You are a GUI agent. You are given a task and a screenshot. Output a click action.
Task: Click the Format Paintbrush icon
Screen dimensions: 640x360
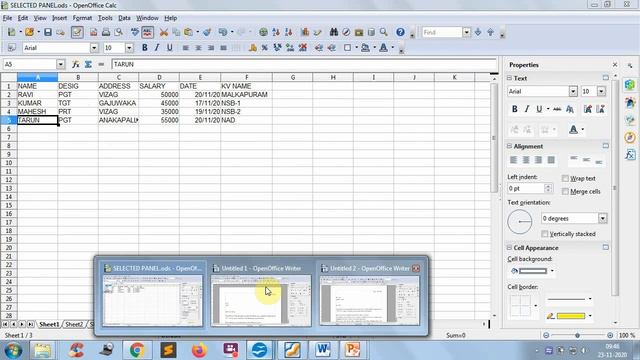coord(207,32)
